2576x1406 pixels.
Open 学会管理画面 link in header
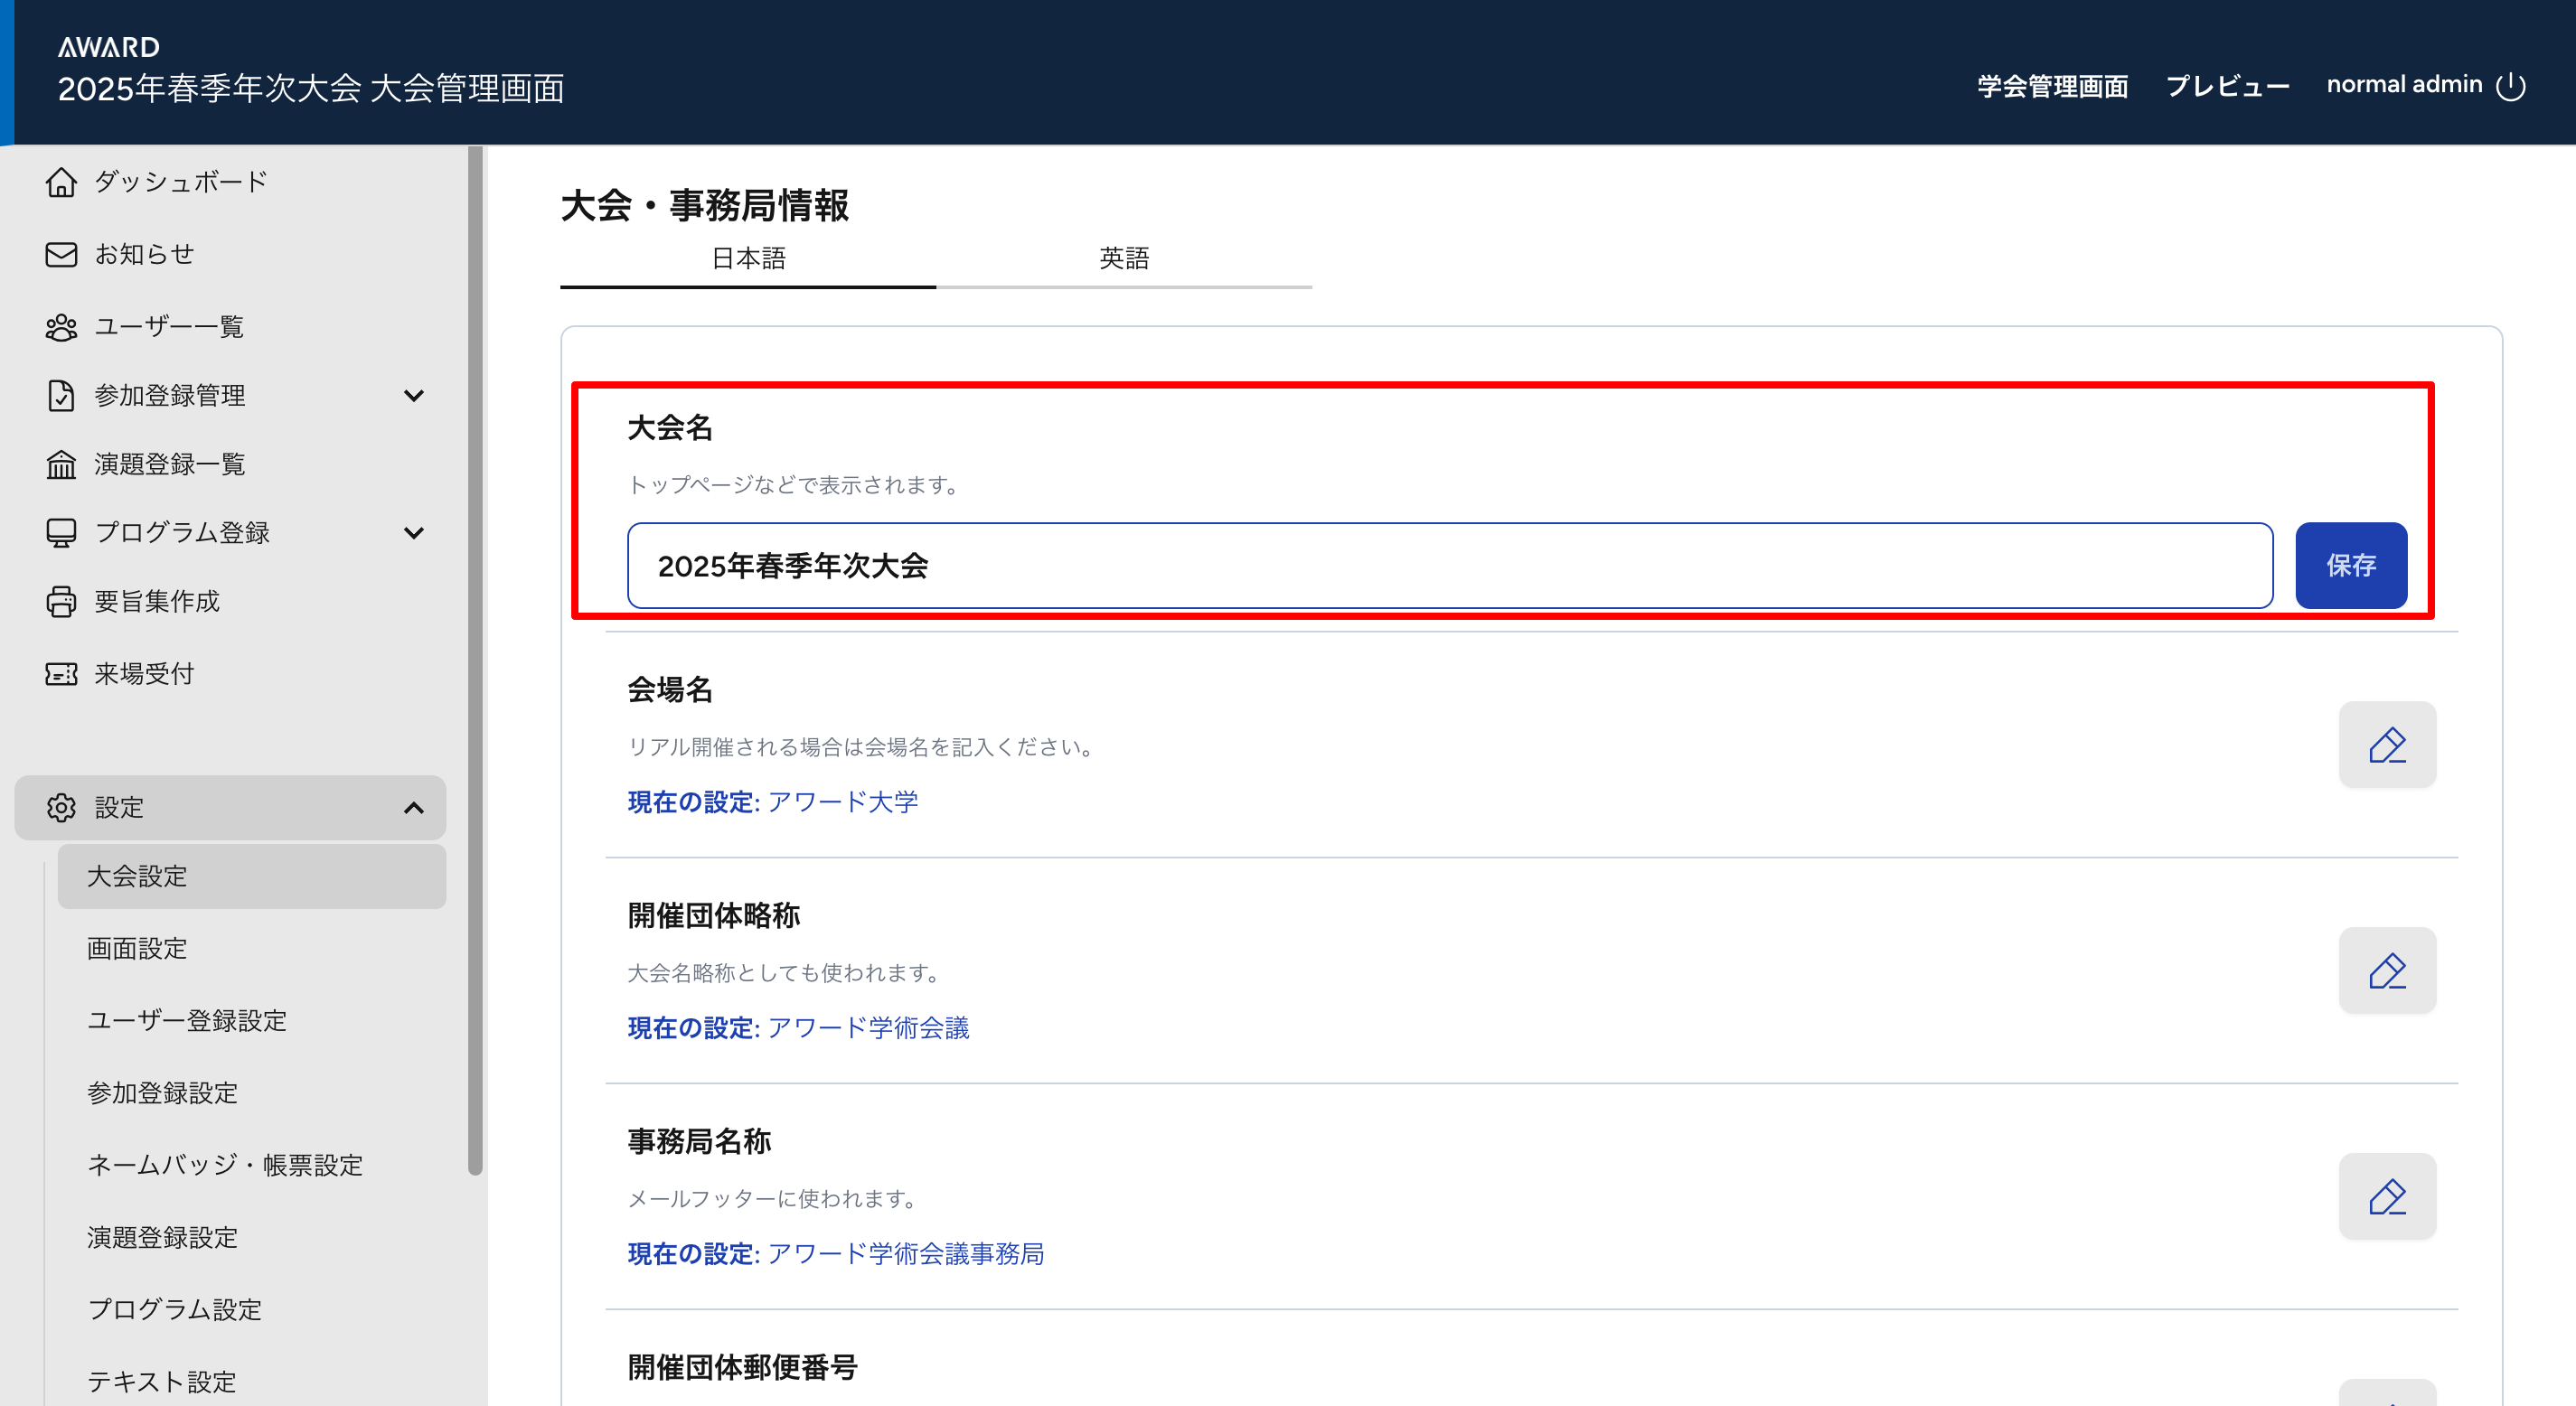pos(2052,86)
